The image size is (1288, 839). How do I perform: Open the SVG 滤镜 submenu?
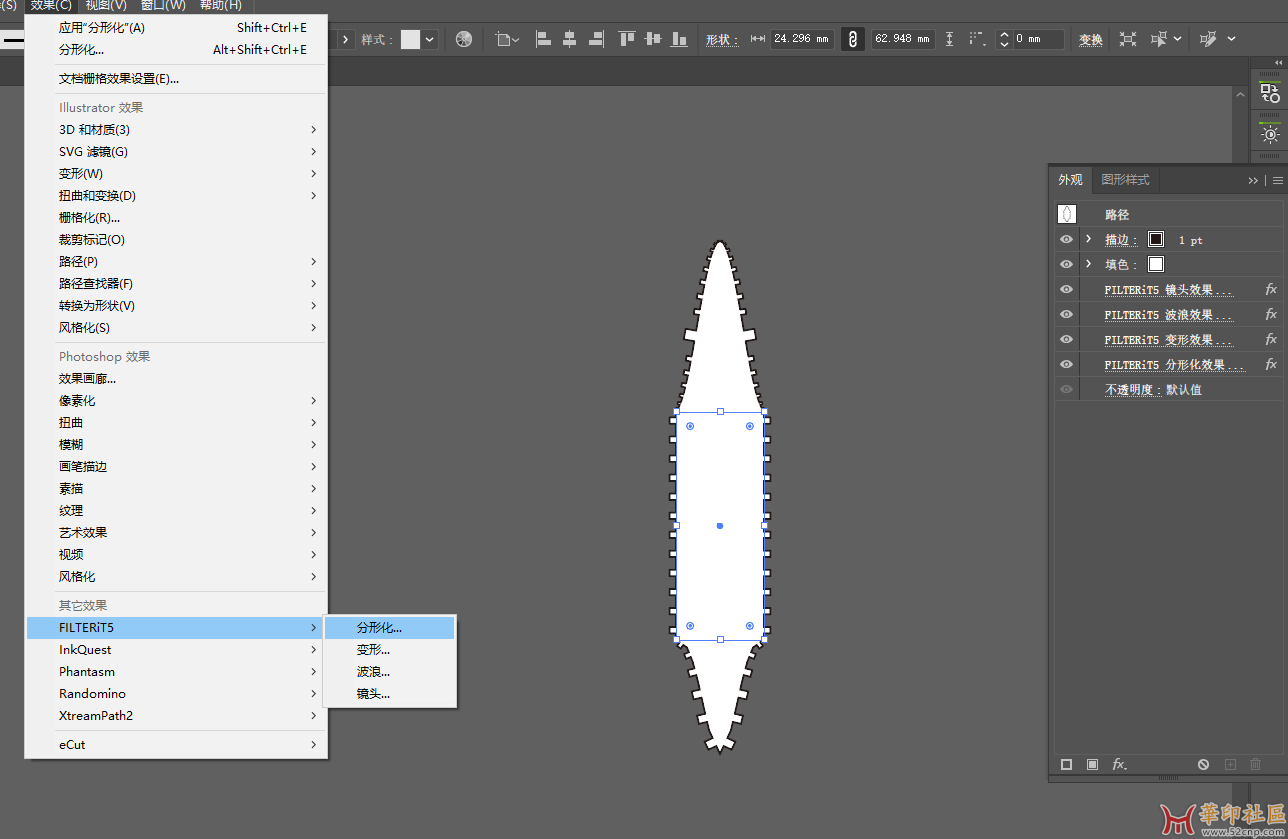pos(176,152)
